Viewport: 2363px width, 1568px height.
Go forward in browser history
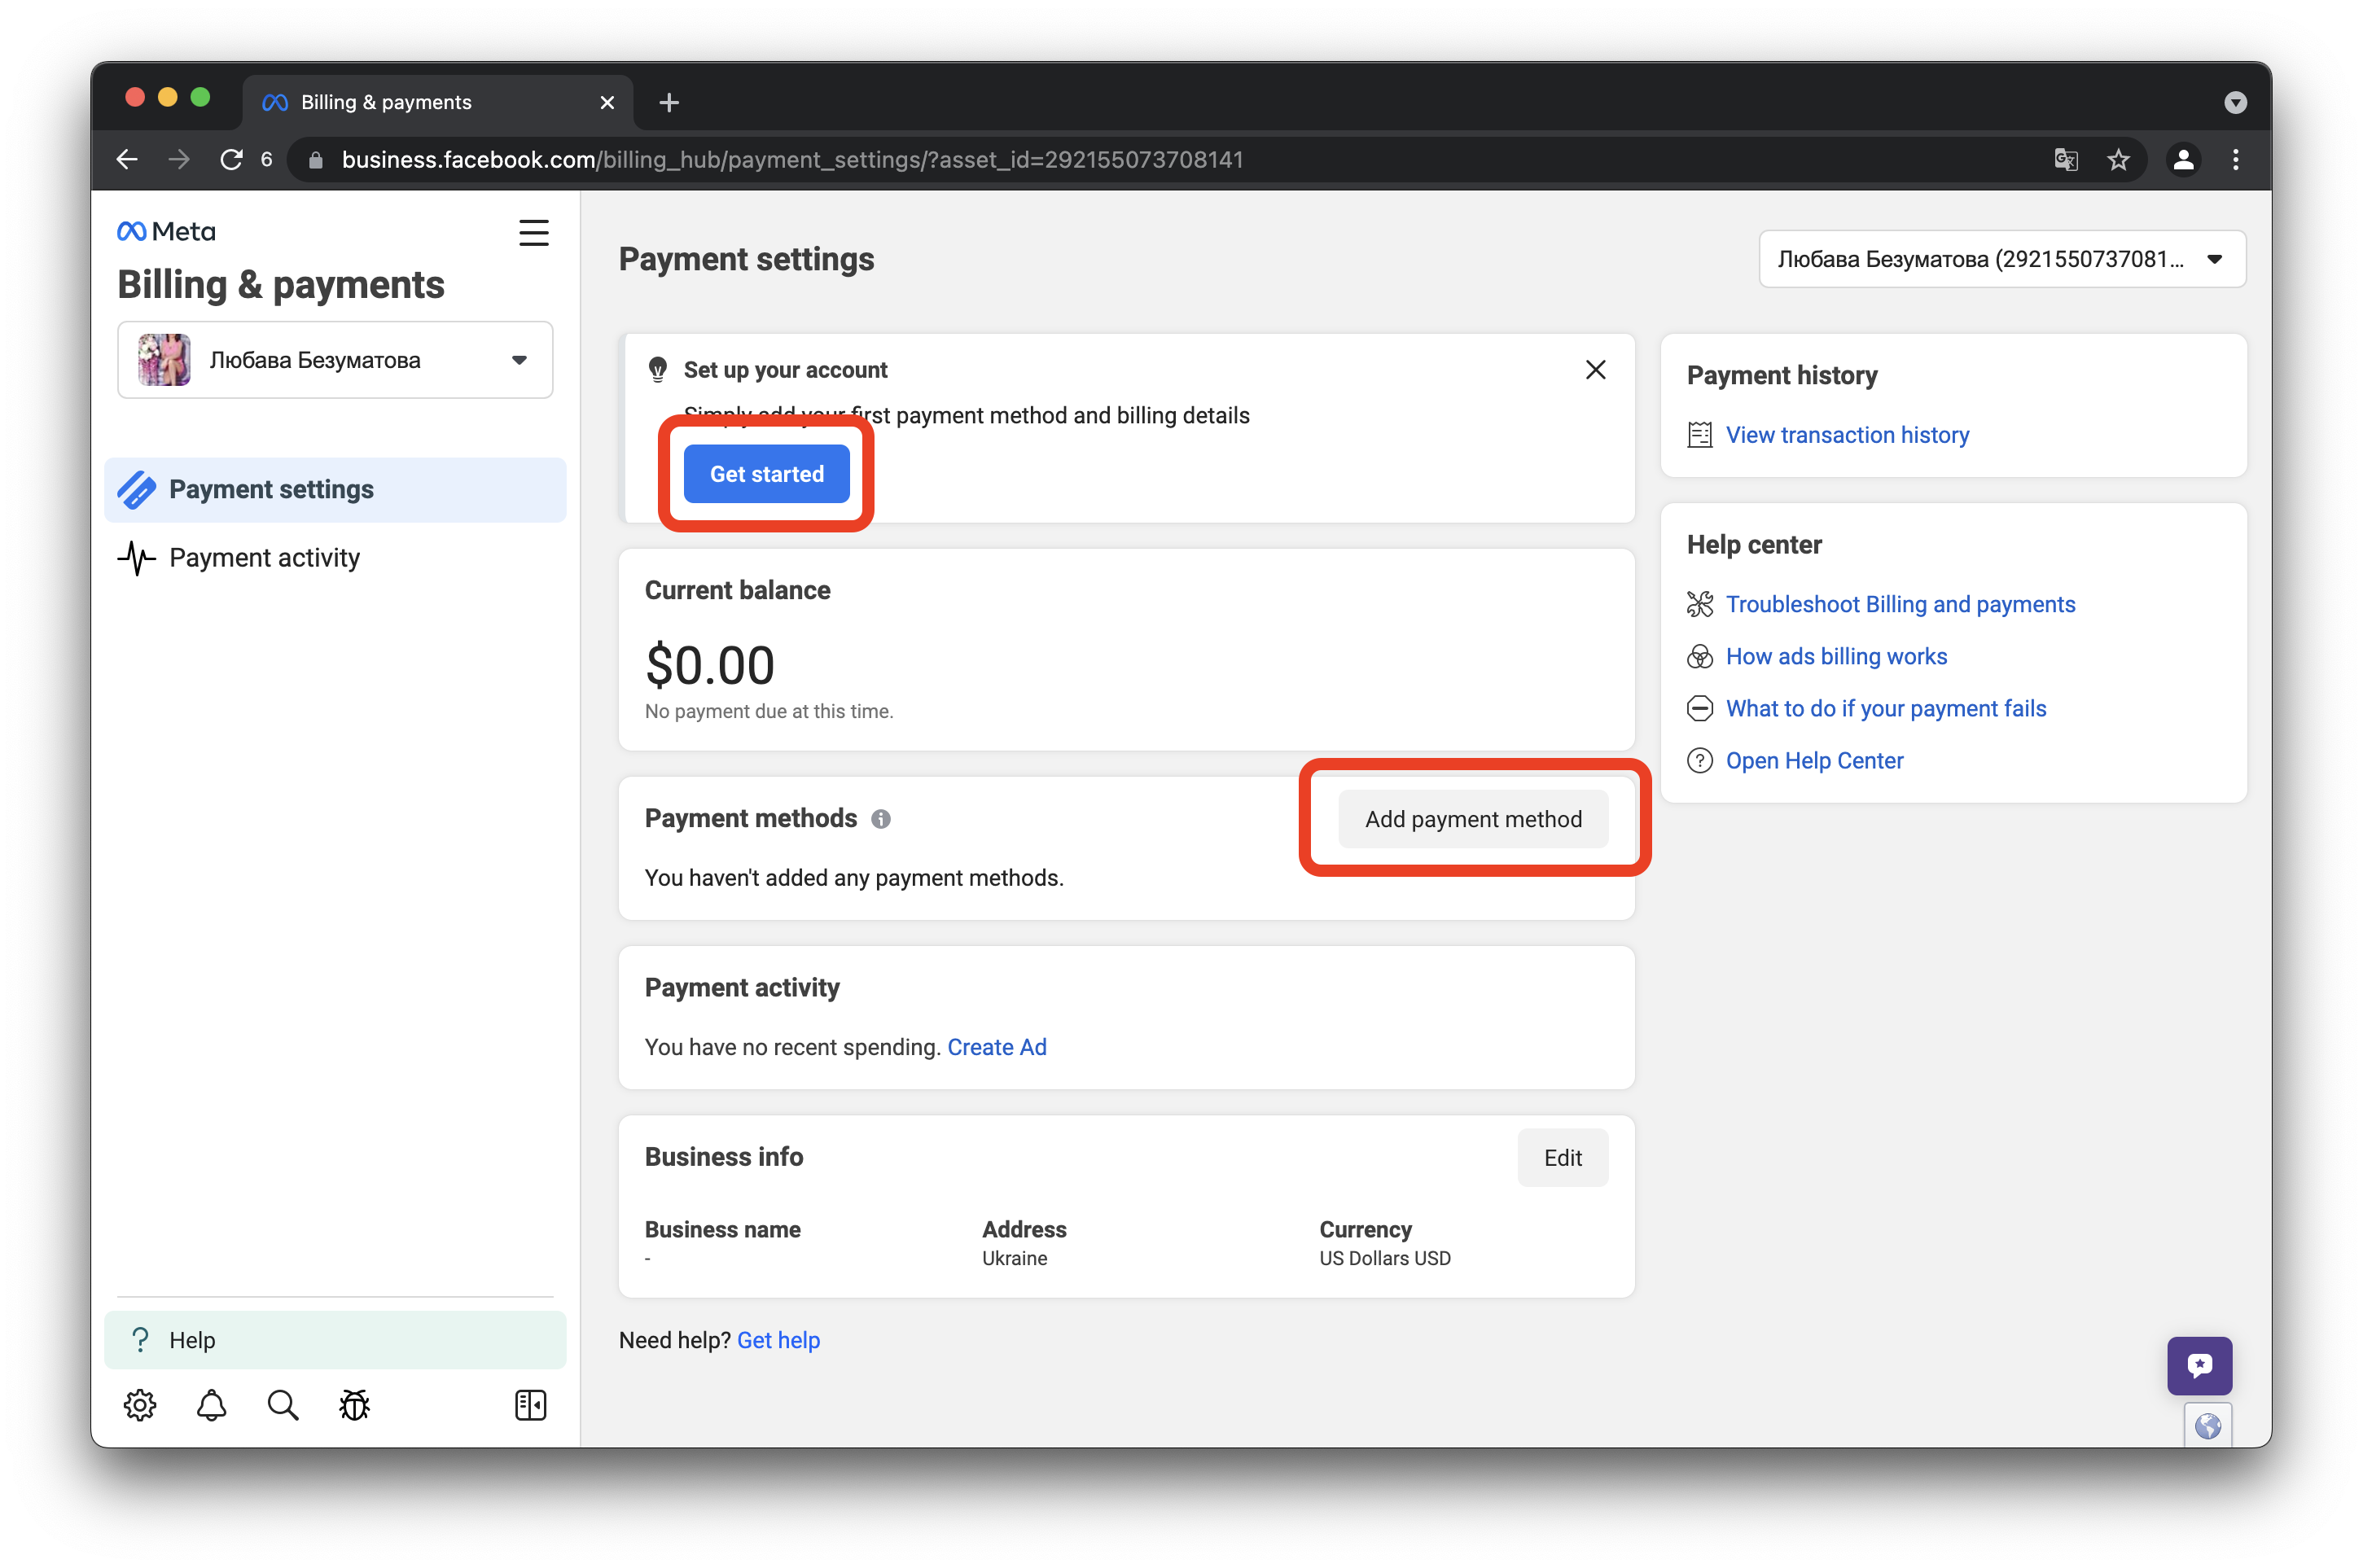(179, 159)
